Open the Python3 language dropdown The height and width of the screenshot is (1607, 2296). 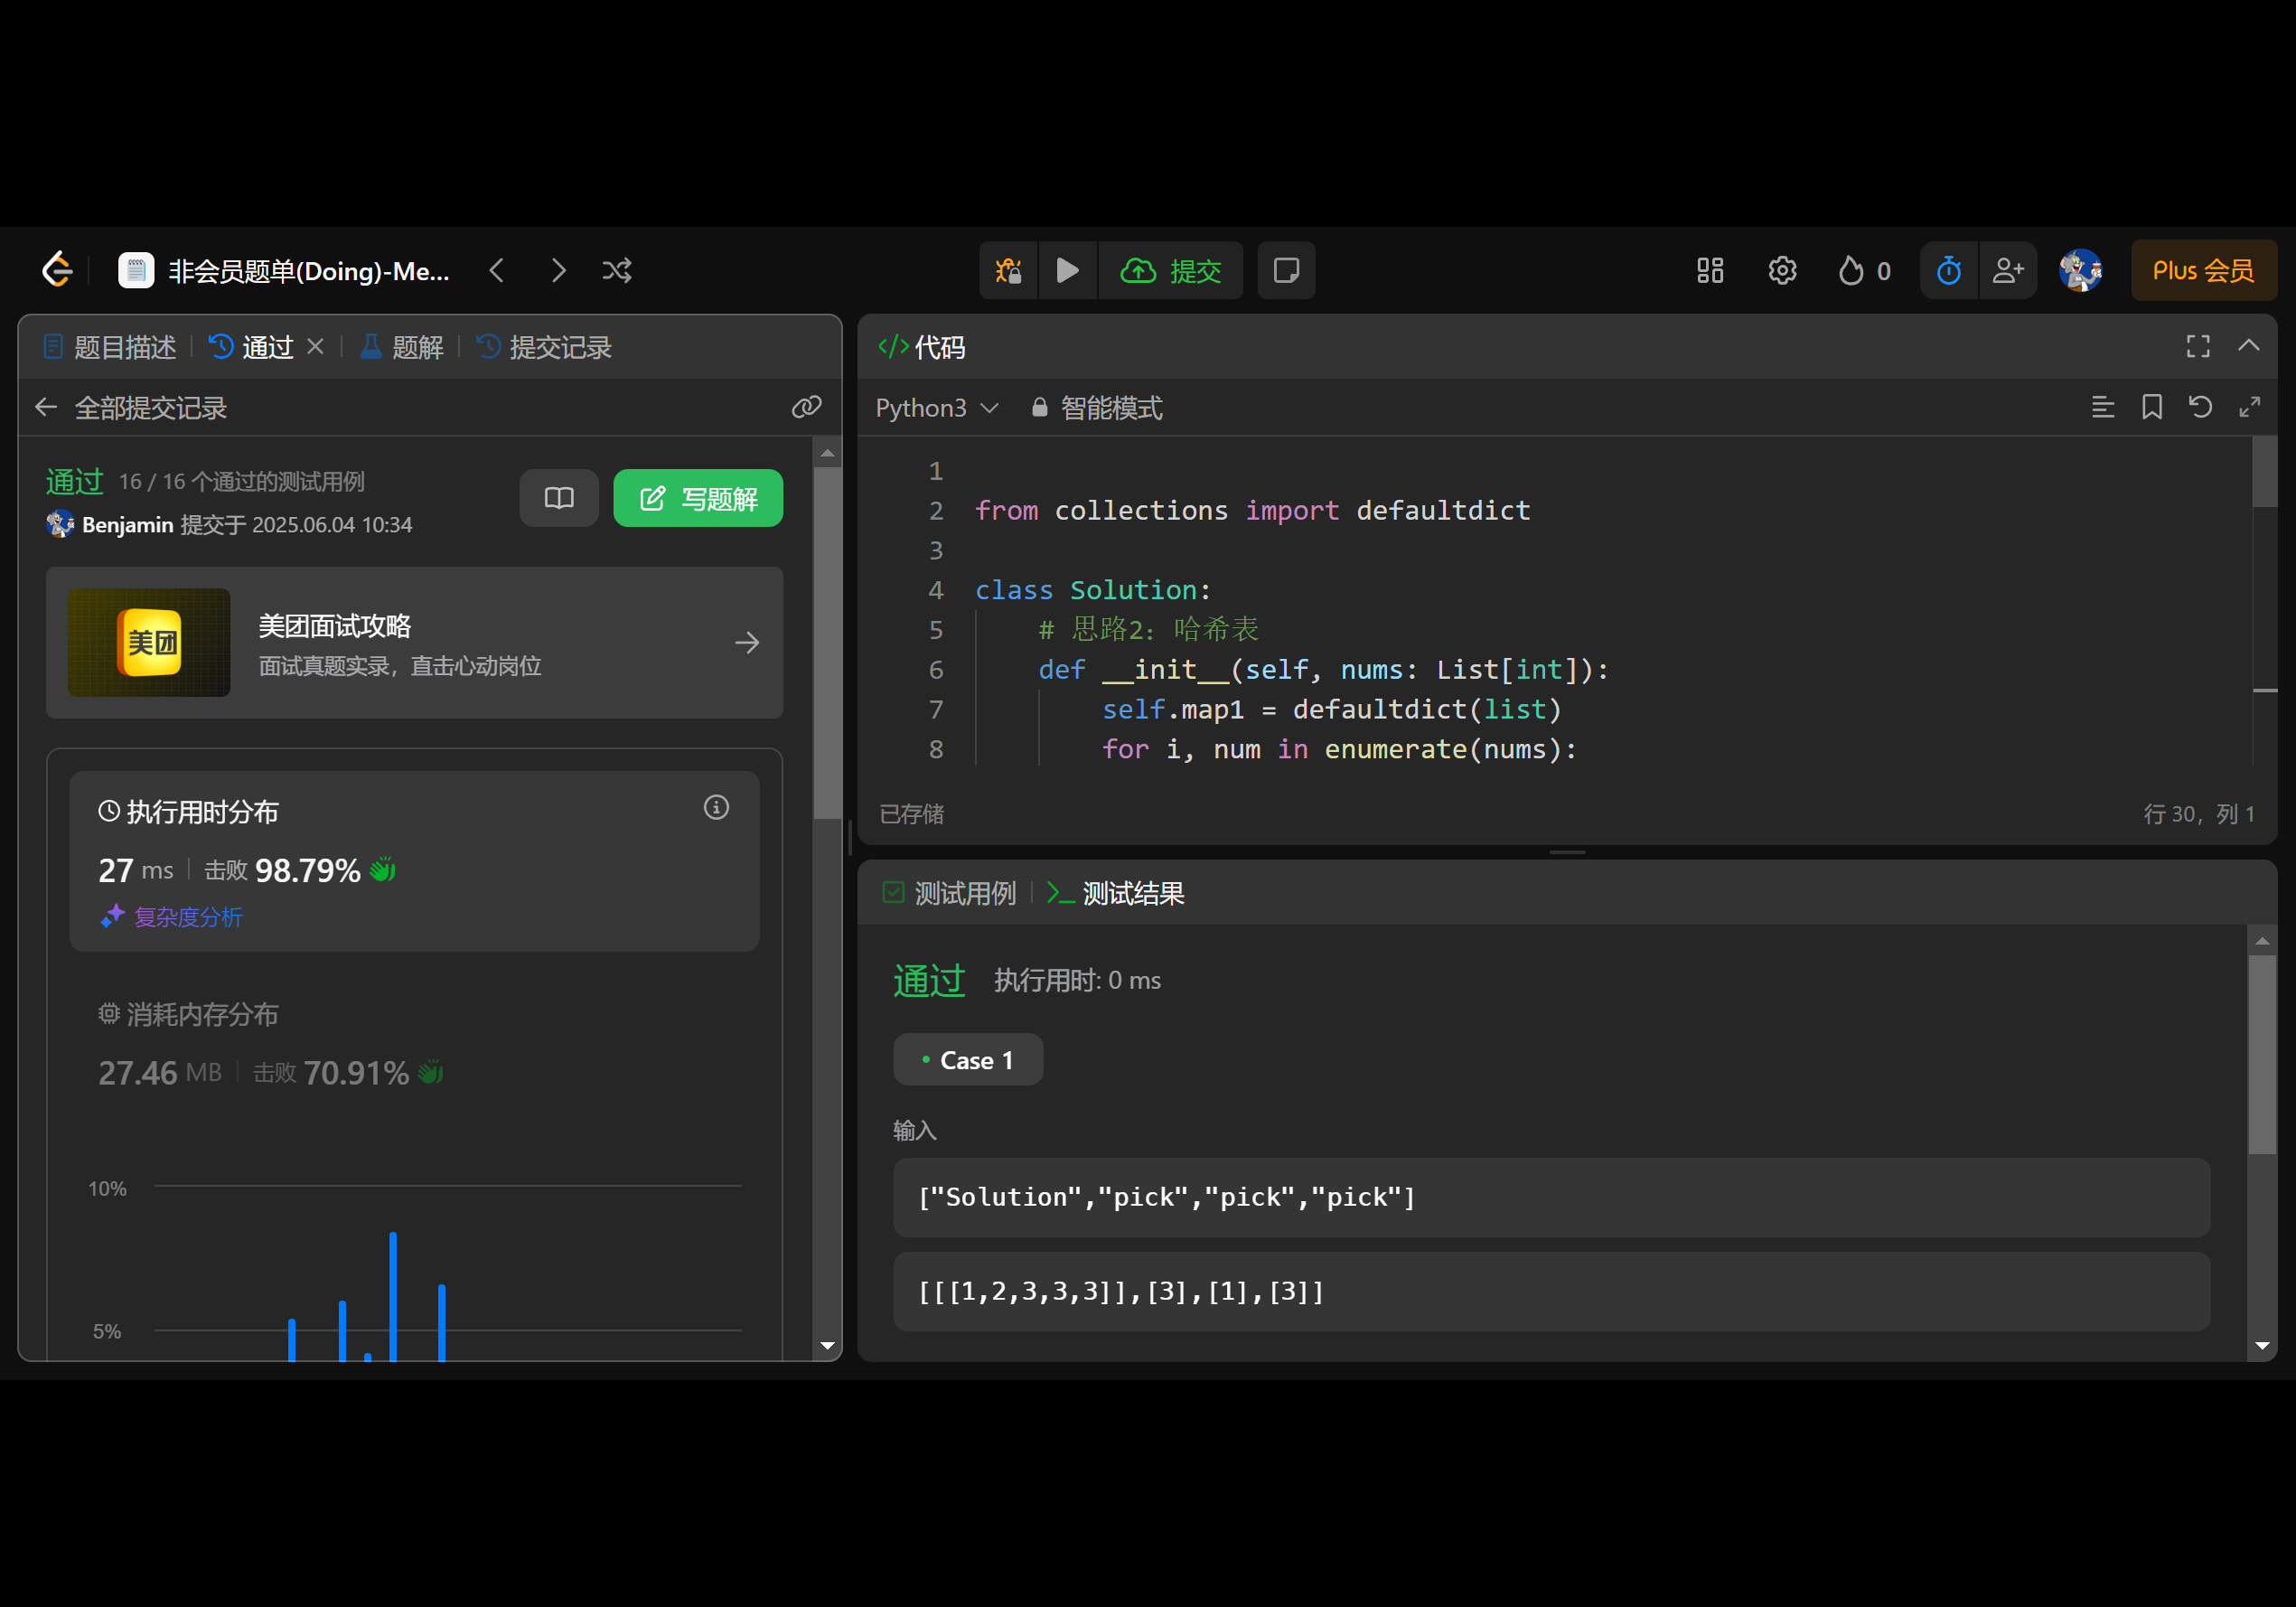pos(936,408)
